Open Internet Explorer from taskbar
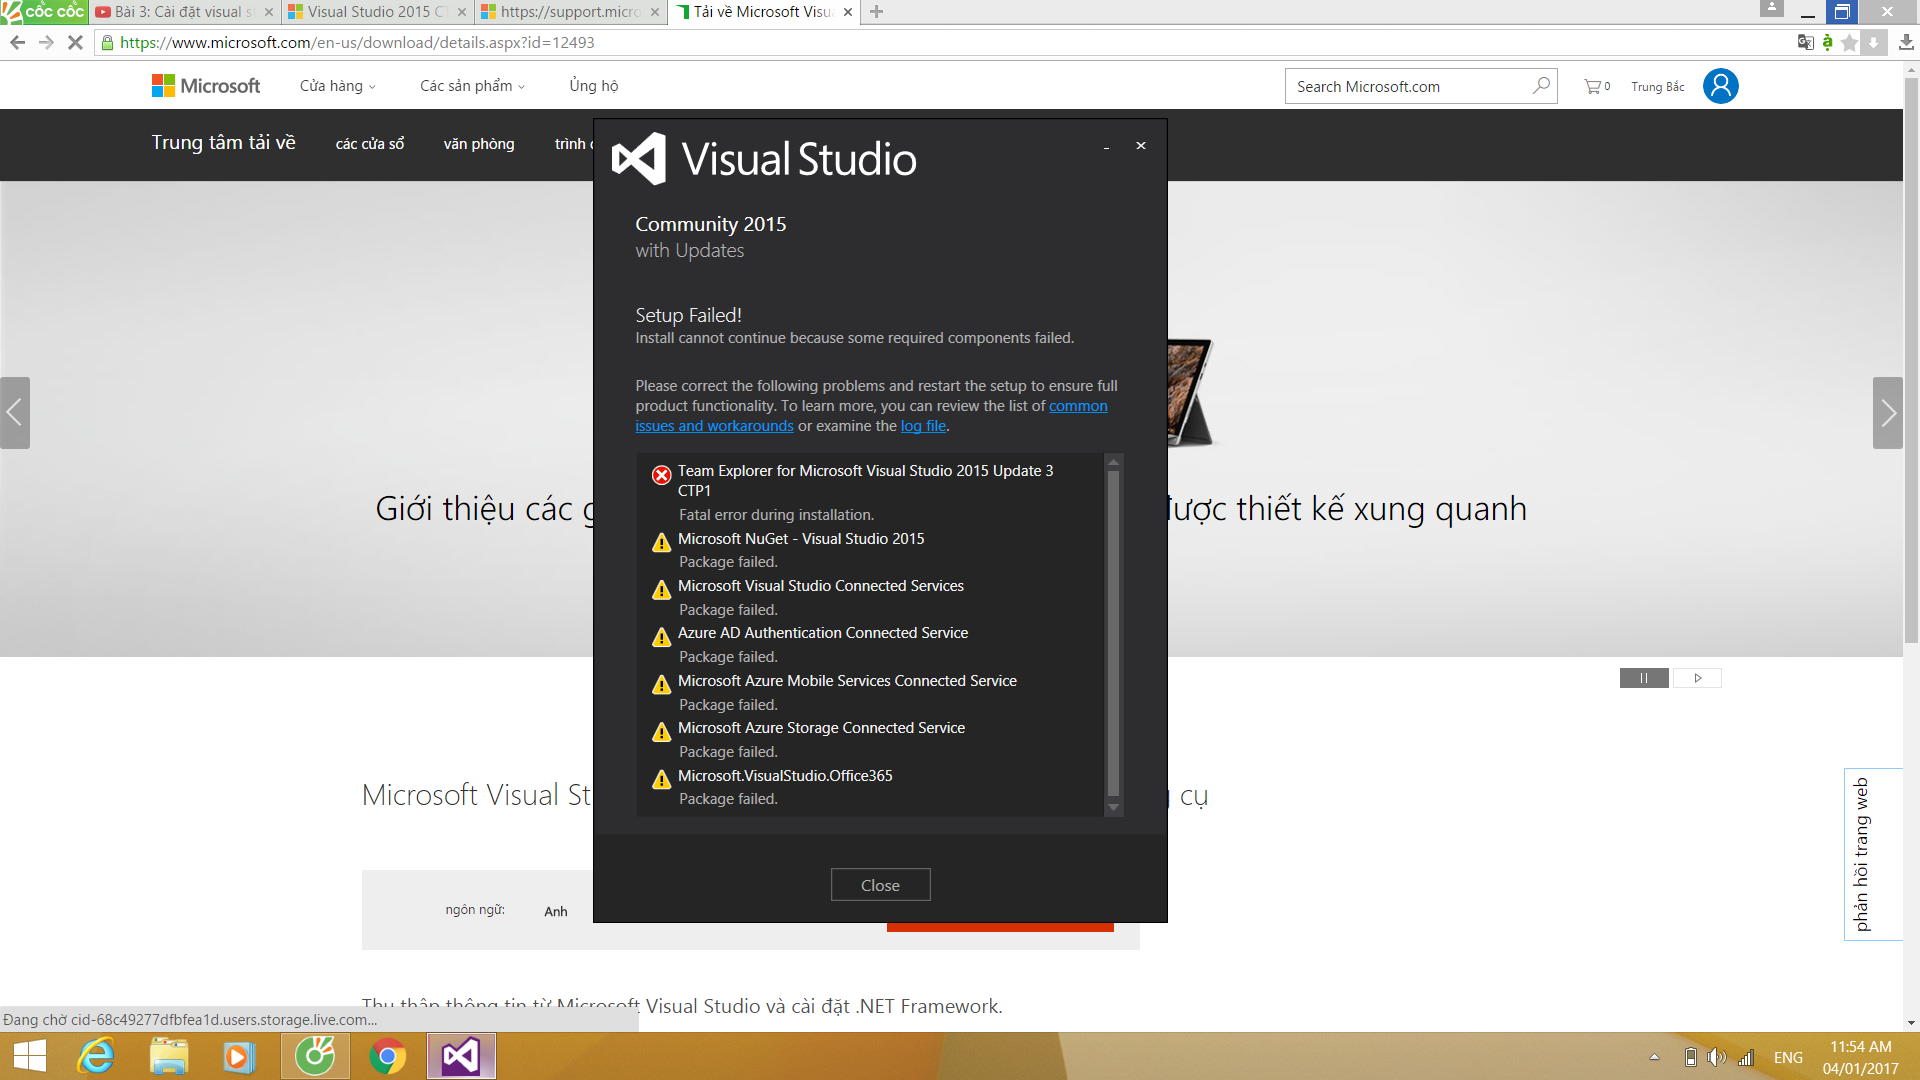Viewport: 1920px width, 1080px height. coord(97,1057)
